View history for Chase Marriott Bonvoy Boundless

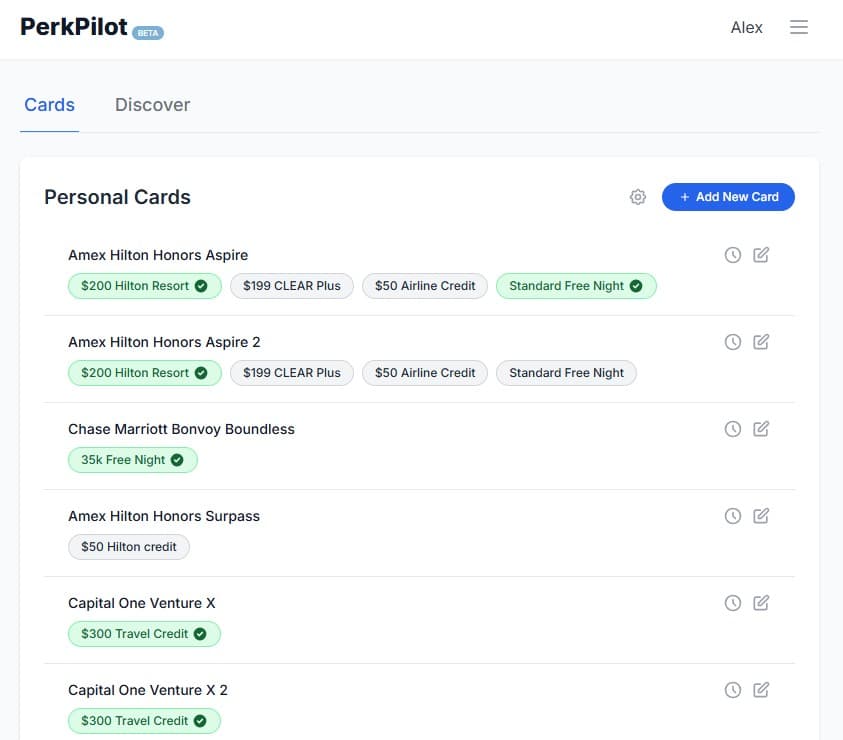tap(733, 428)
